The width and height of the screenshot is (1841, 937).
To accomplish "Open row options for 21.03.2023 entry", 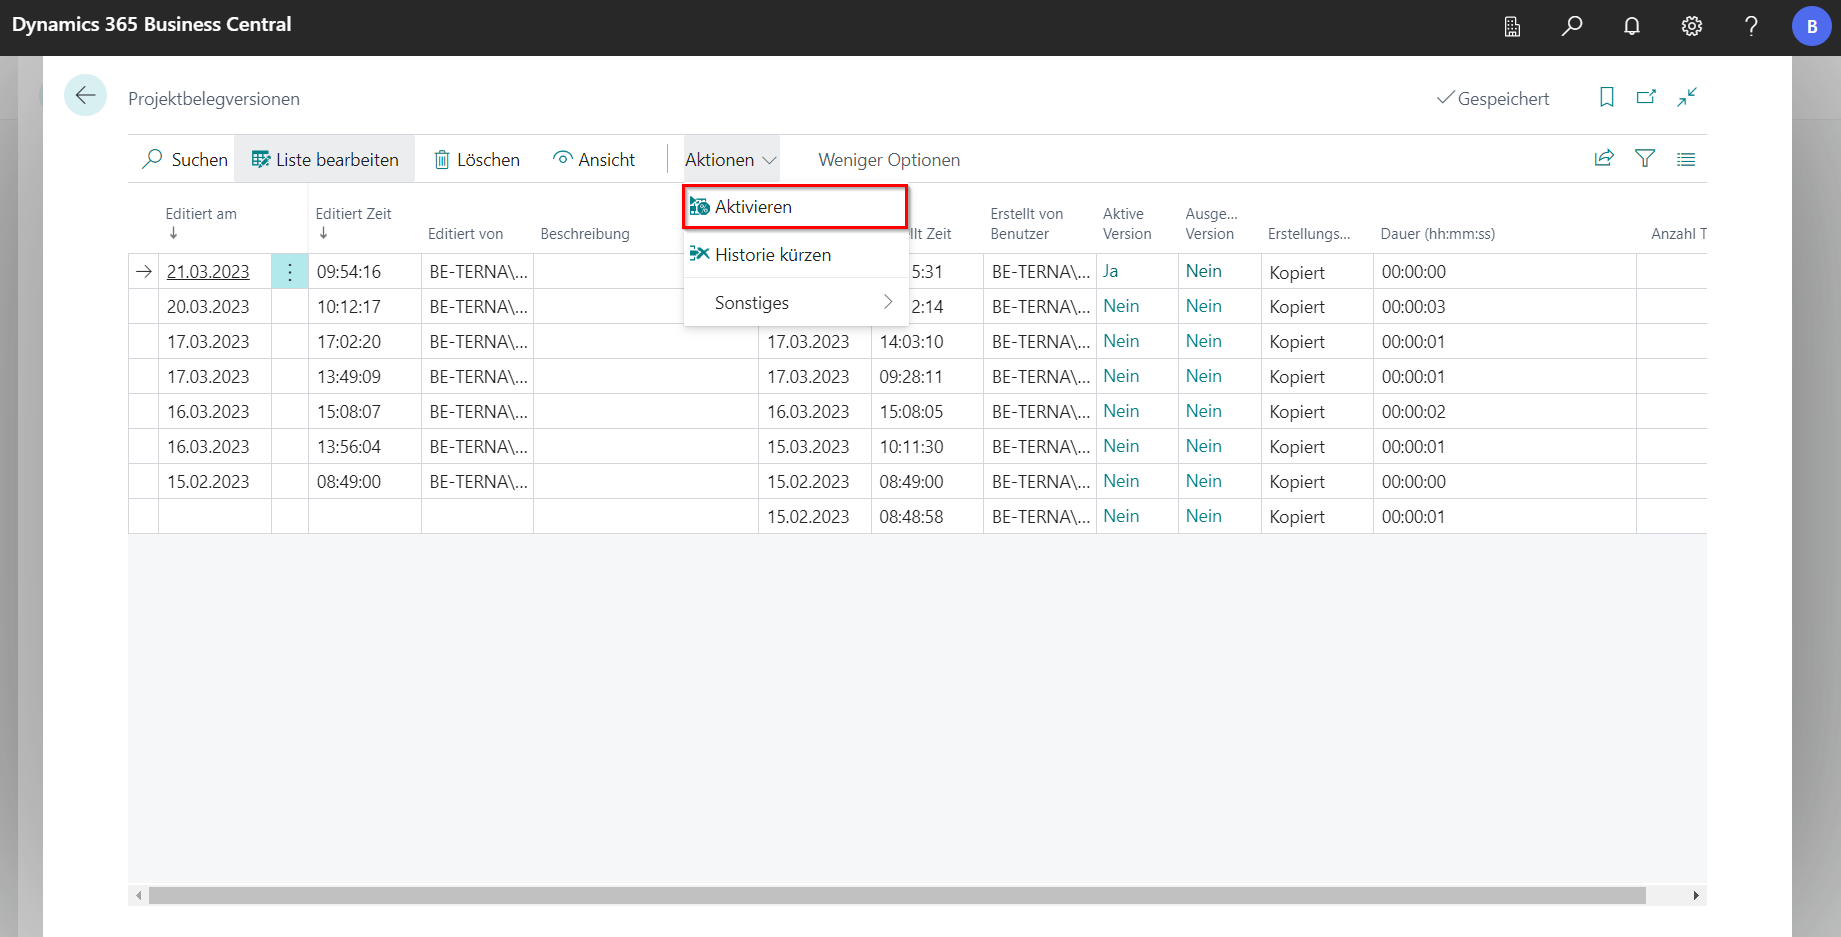I will [x=290, y=272].
